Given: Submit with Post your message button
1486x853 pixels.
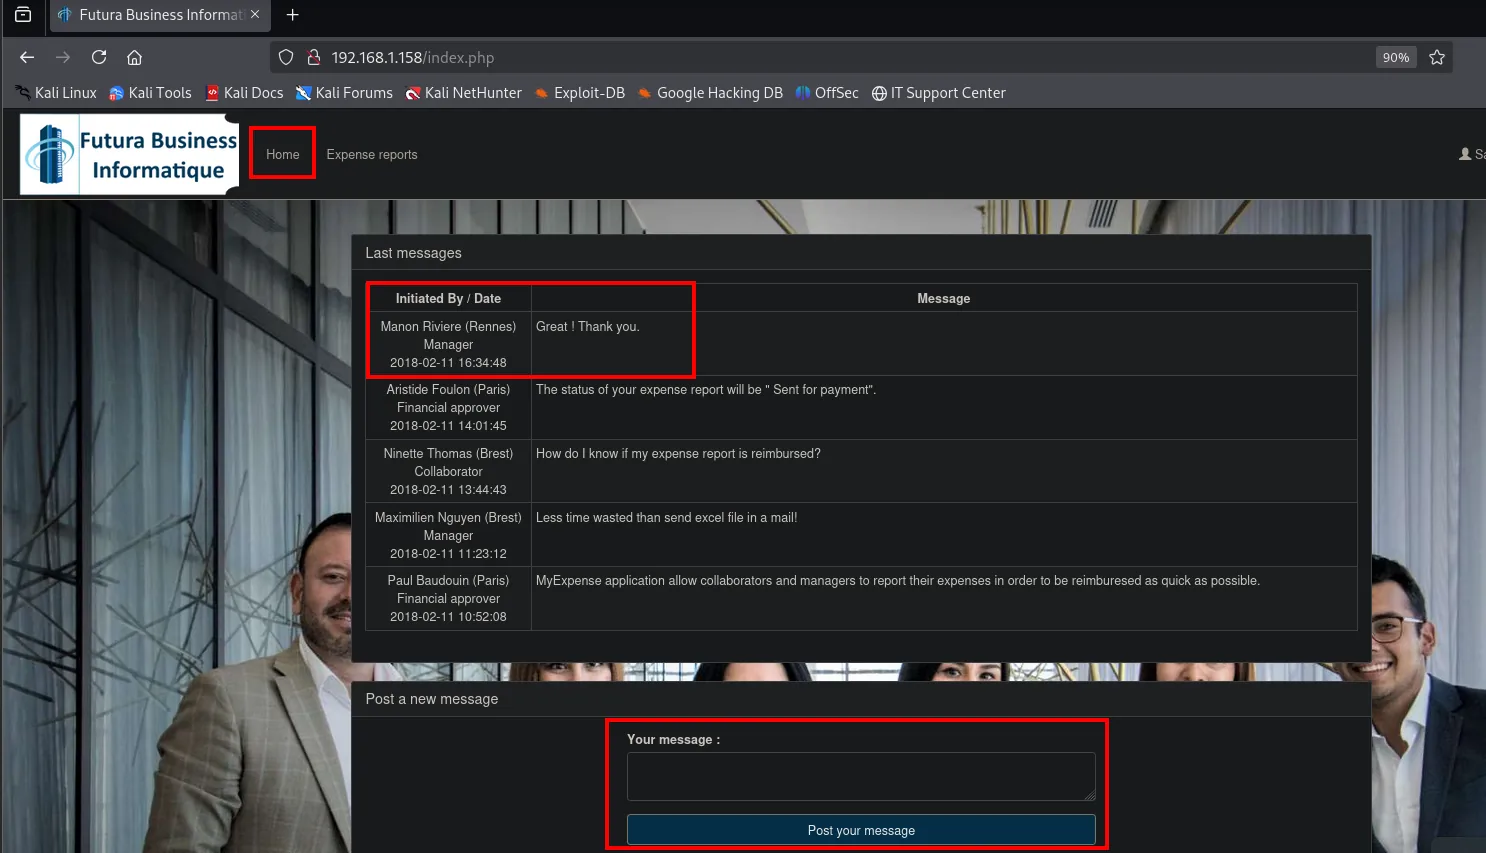Looking at the screenshot, I should [861, 830].
